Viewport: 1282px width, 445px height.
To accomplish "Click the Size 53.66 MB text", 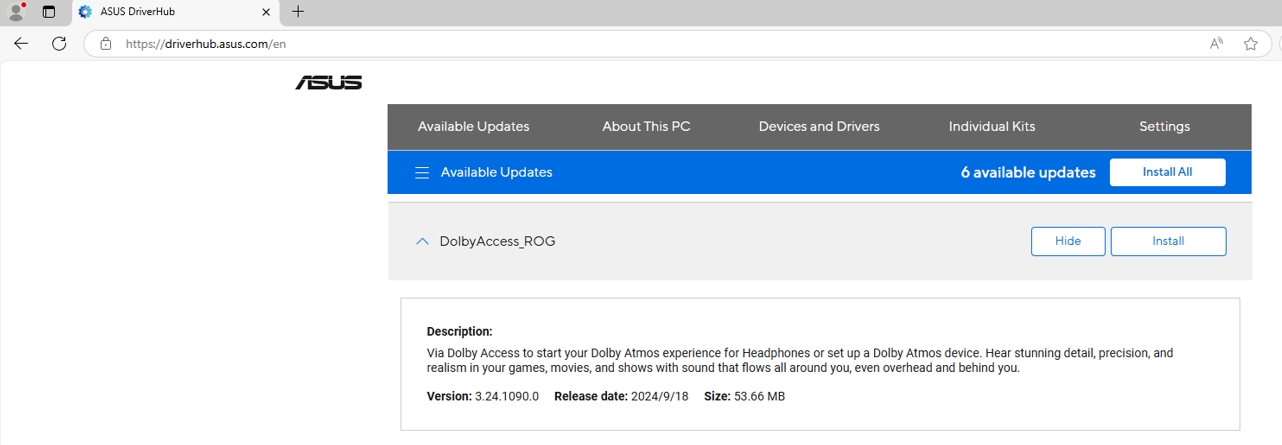I will [744, 396].
